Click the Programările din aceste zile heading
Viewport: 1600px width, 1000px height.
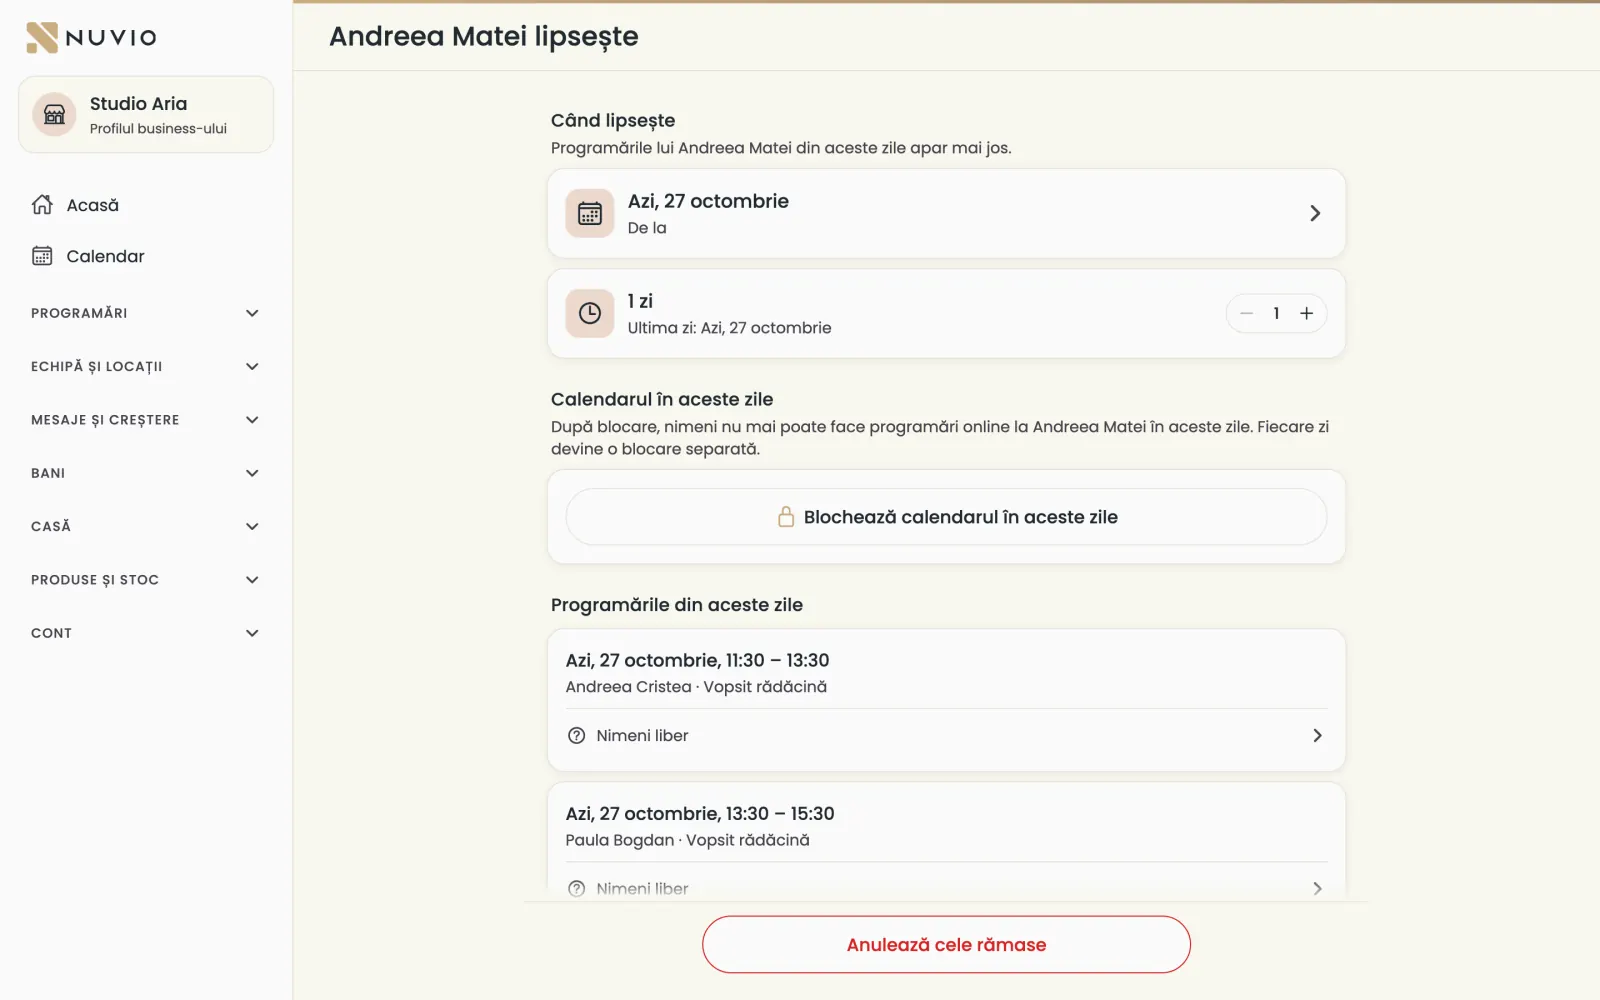click(x=677, y=605)
